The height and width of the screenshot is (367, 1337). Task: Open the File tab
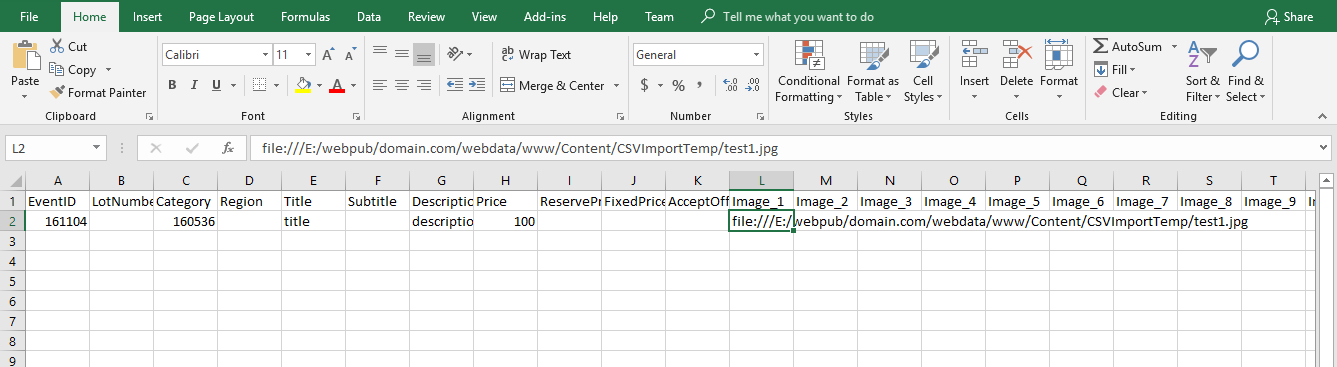click(30, 17)
